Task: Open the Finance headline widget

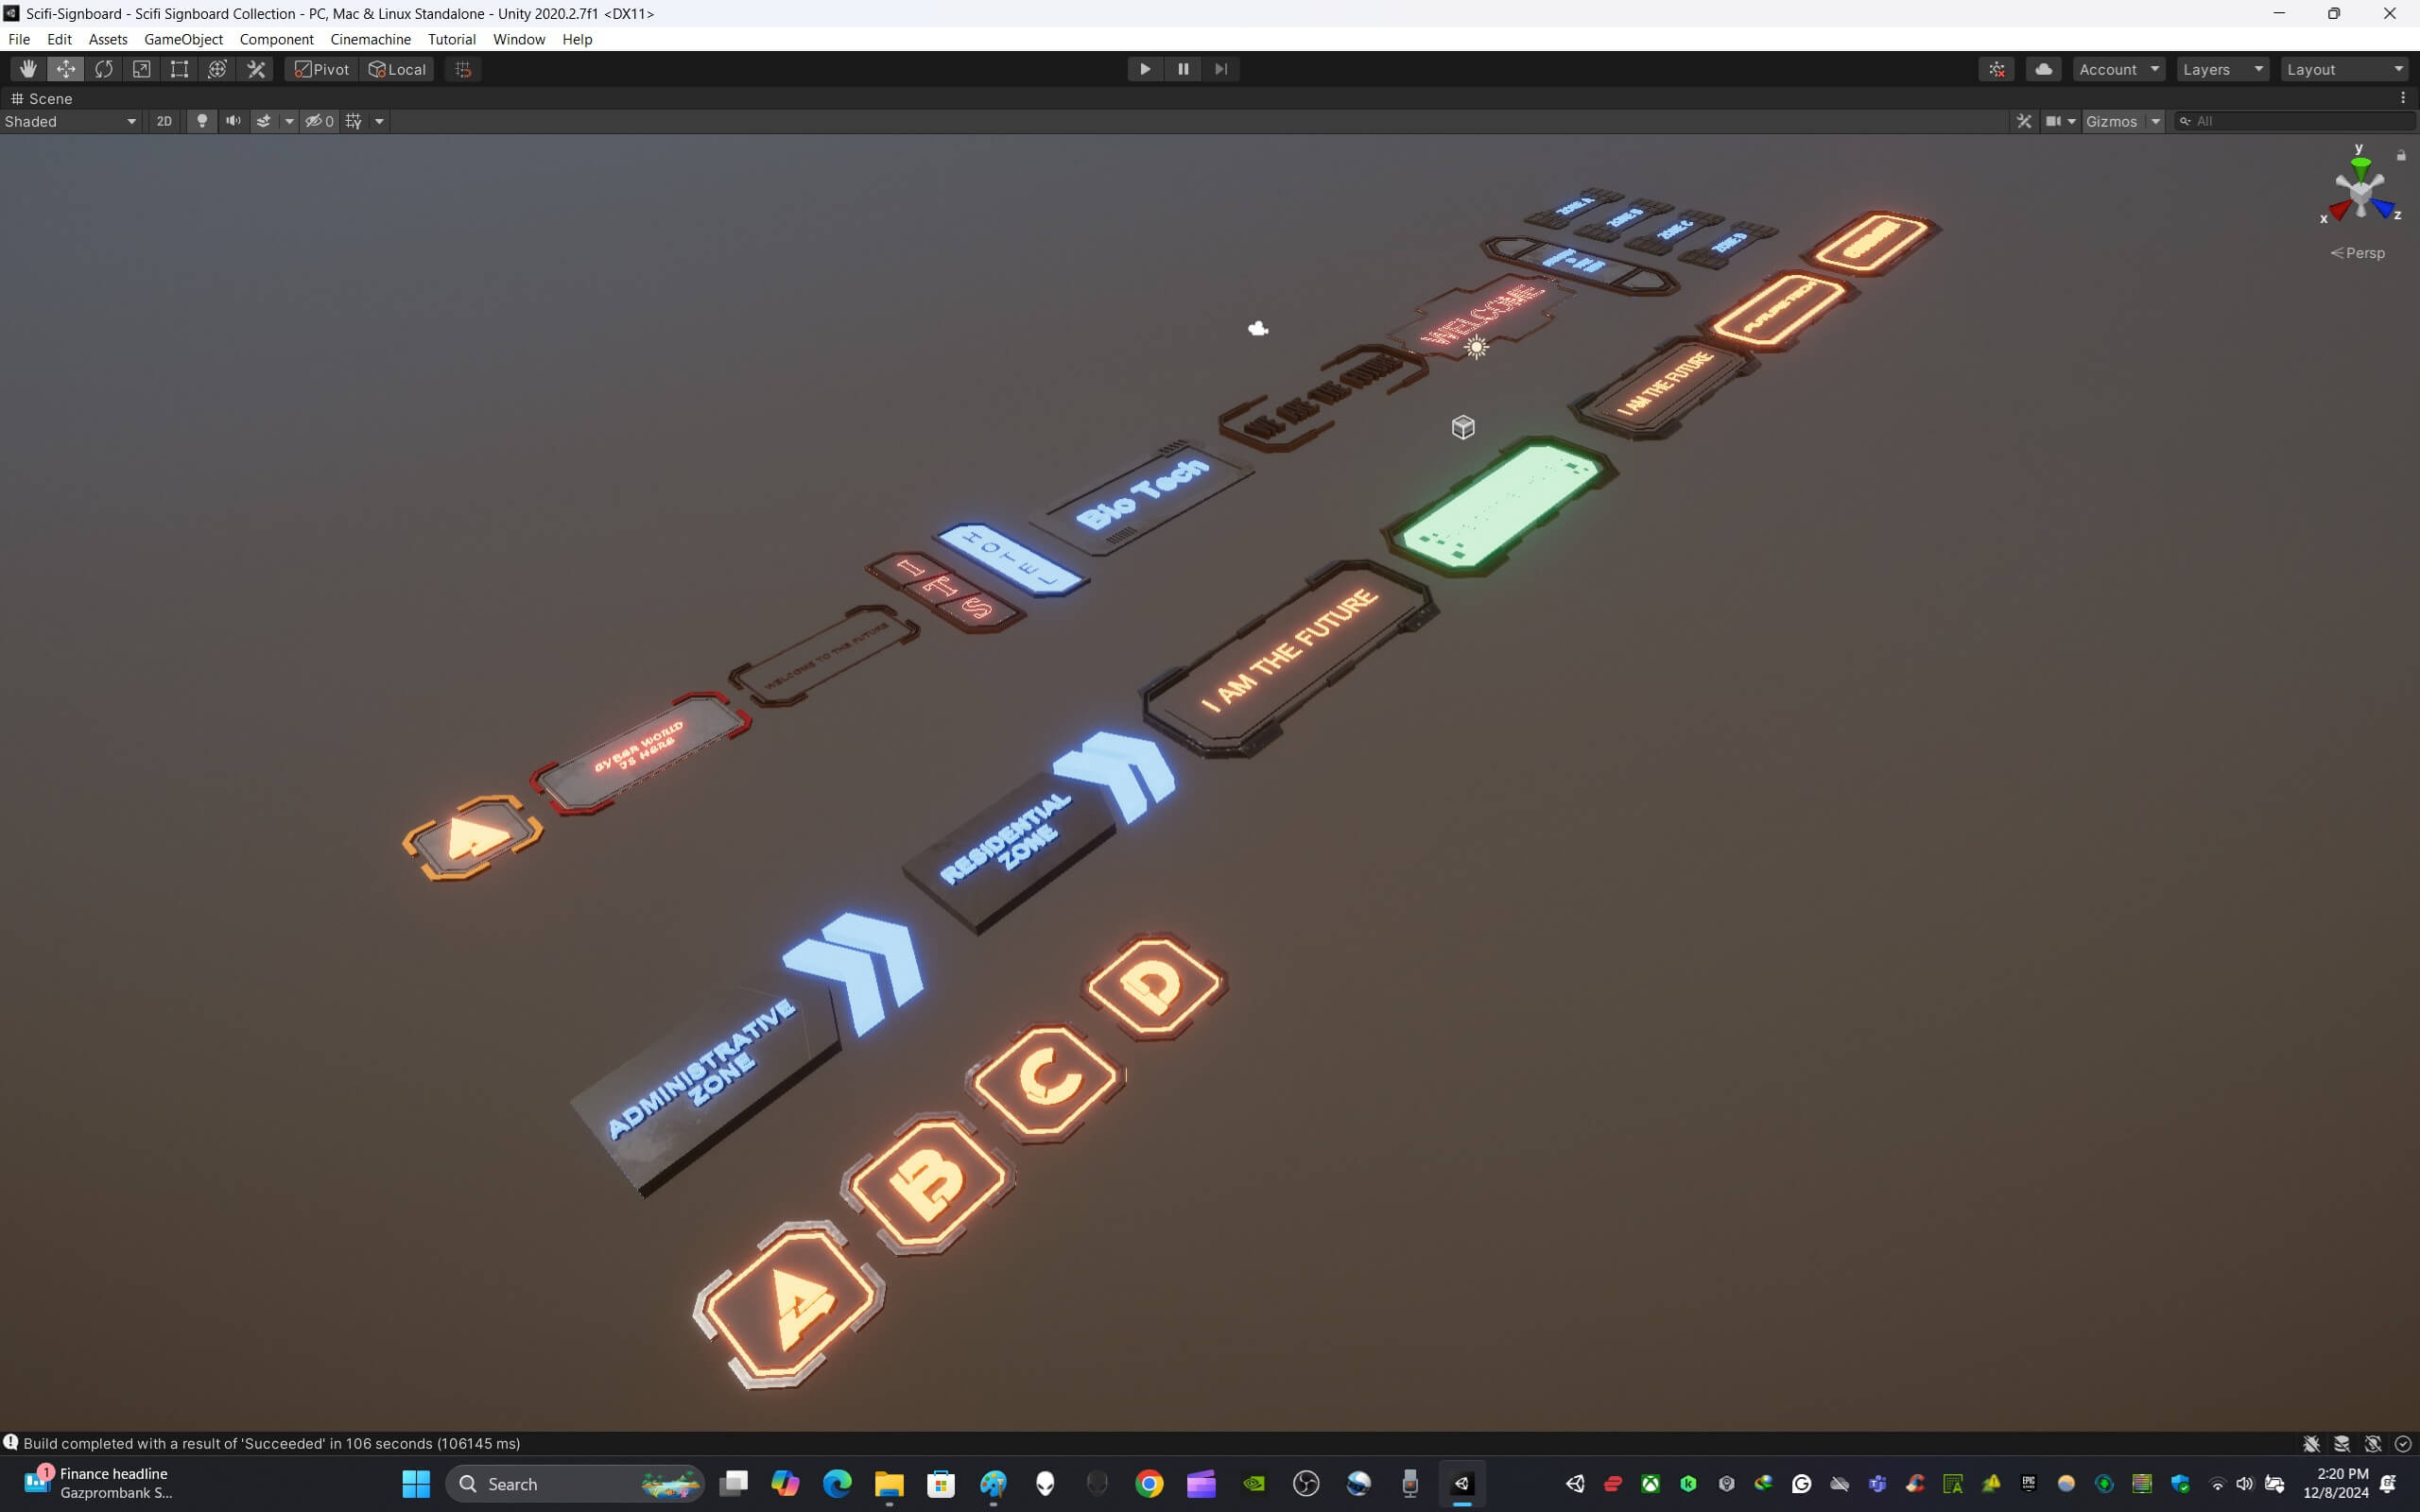Action: (x=99, y=1483)
